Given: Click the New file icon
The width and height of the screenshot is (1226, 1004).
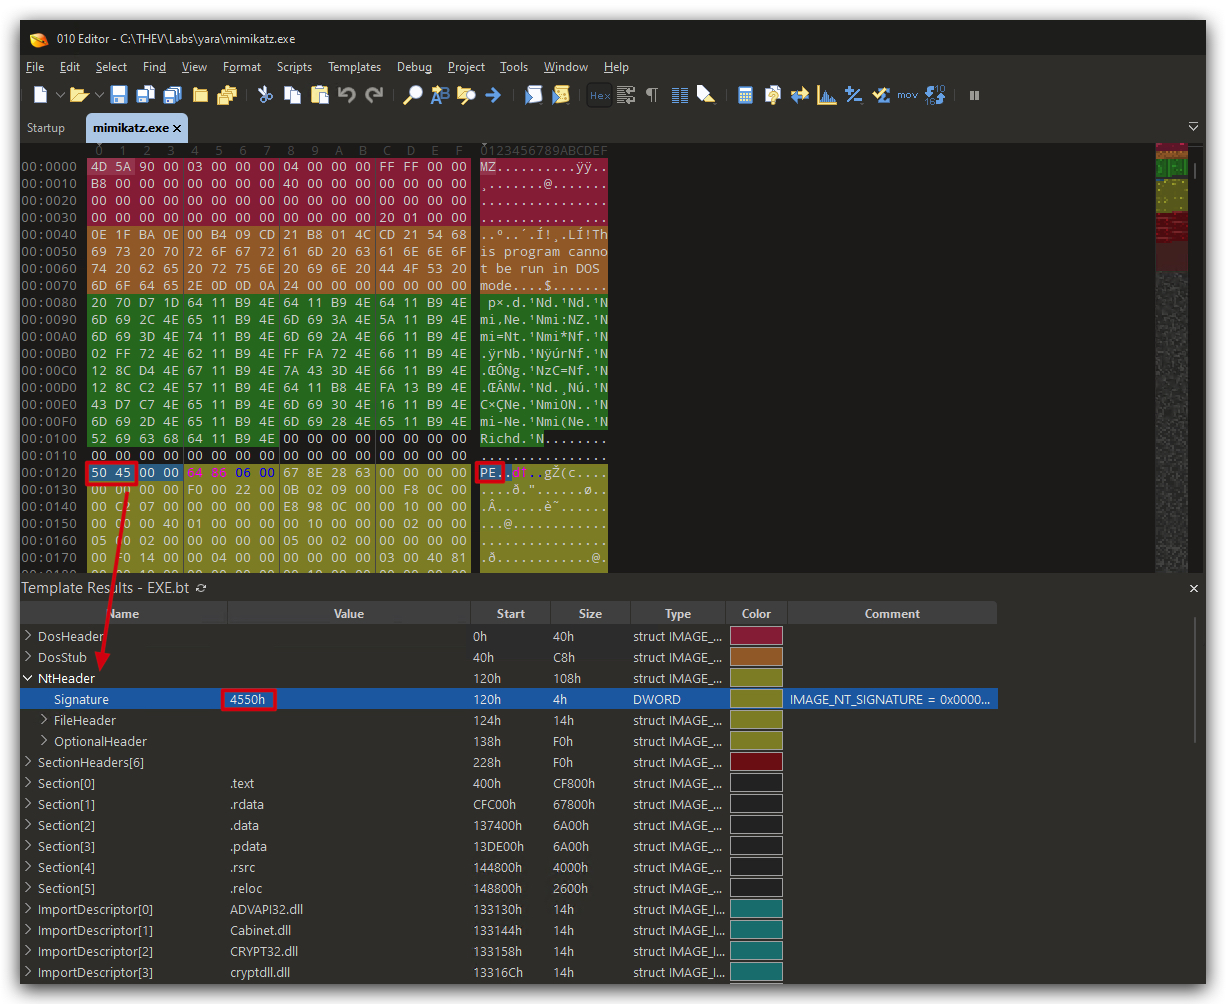Looking at the screenshot, I should pos(40,95).
